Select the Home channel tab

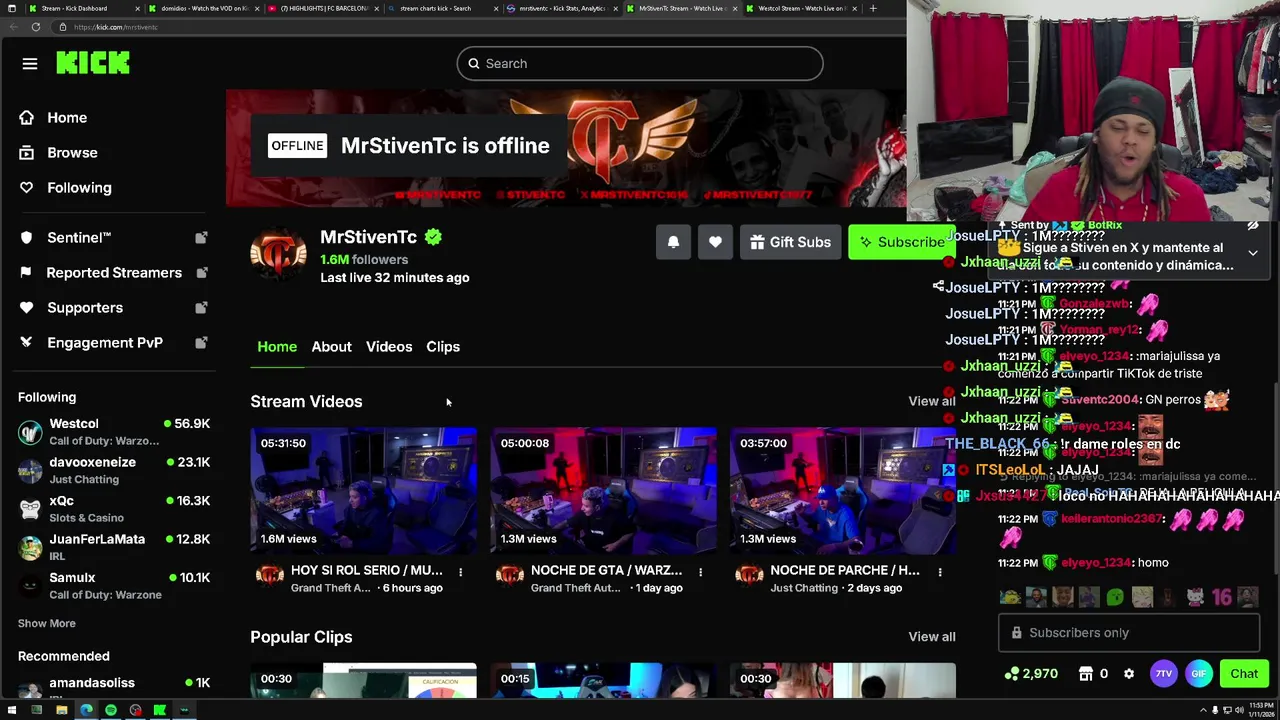pyautogui.click(x=277, y=347)
